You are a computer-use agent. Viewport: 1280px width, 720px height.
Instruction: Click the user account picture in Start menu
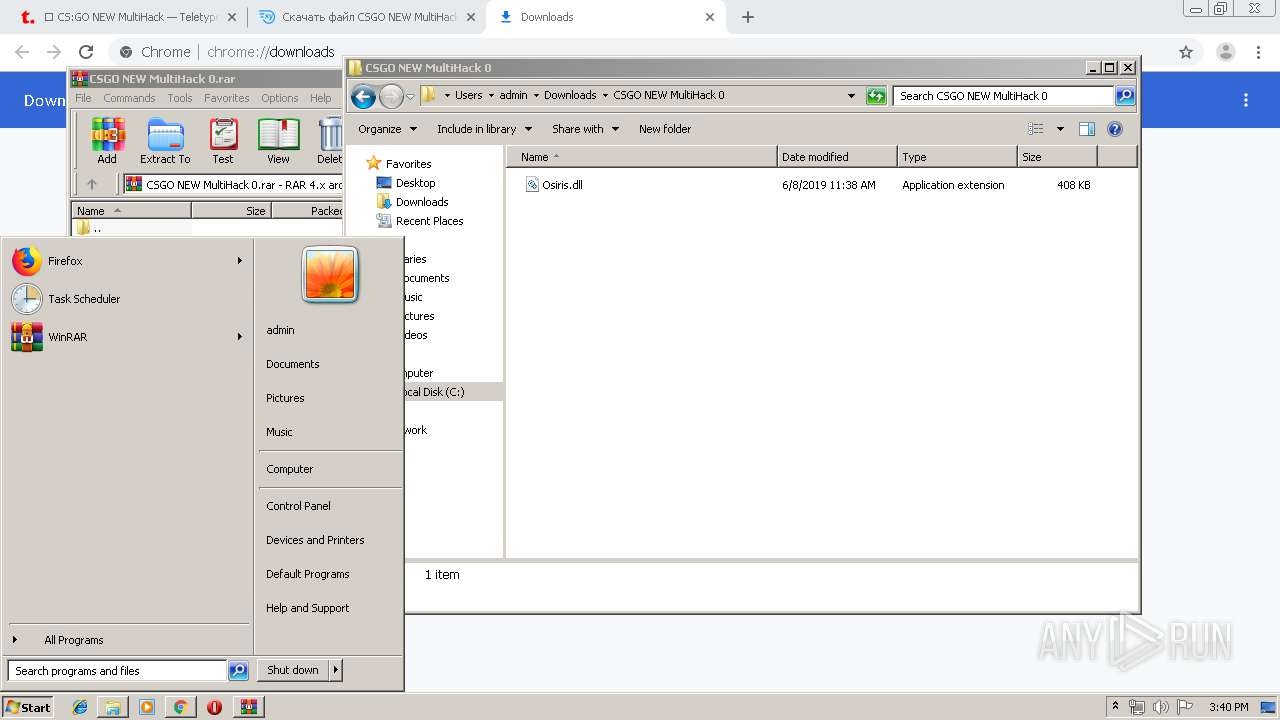click(330, 275)
